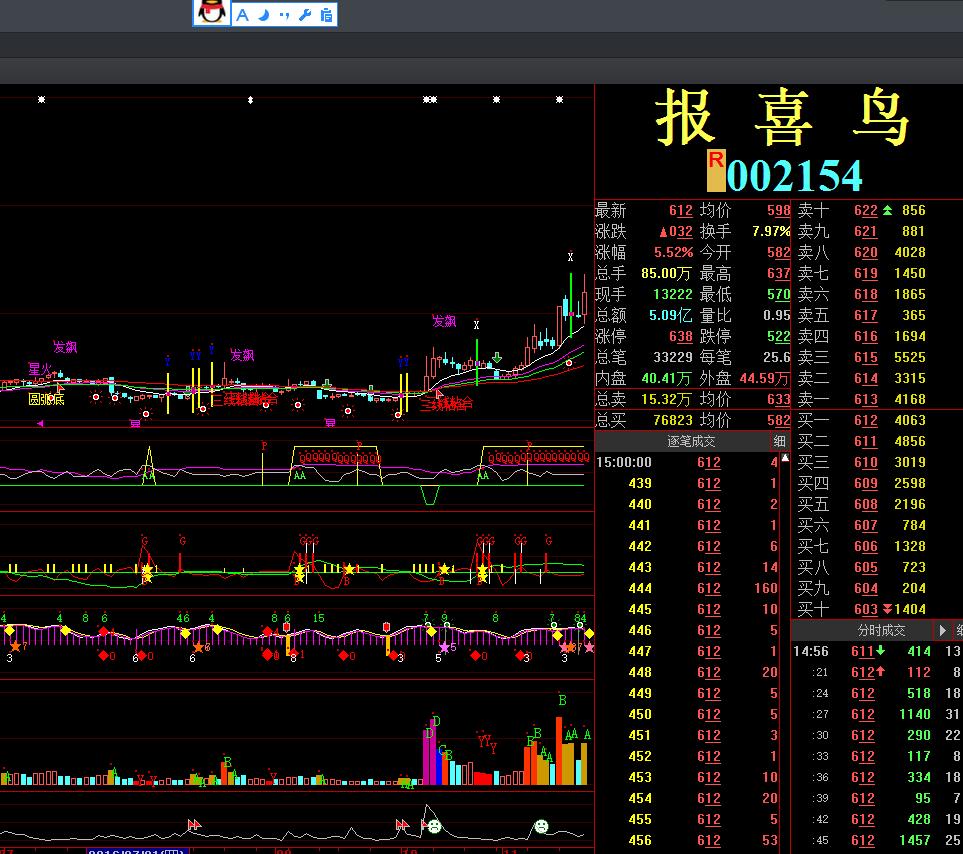Click the 总买 value 76823

click(673, 420)
